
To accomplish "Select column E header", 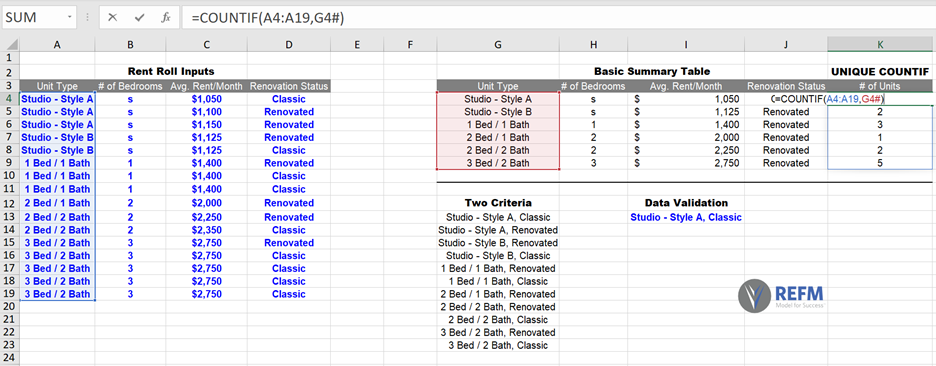I will point(357,45).
